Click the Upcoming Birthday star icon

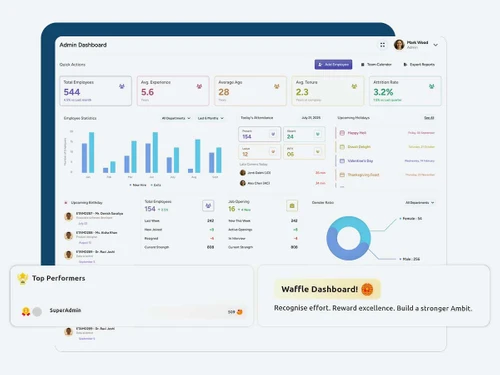click(x=66, y=202)
